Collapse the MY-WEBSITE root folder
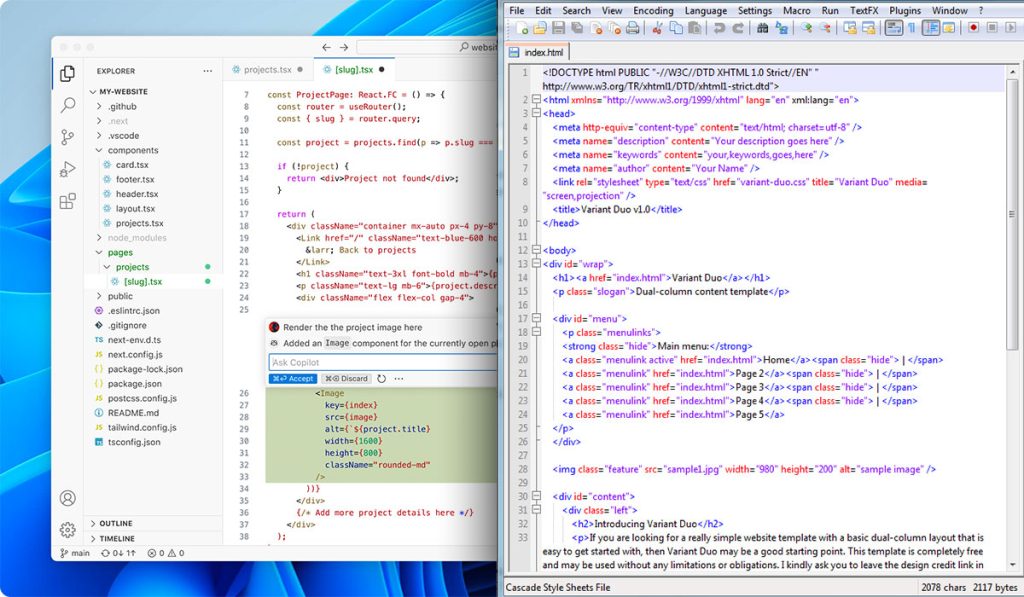Screen dimensions: 1024x597 coord(153,91)
